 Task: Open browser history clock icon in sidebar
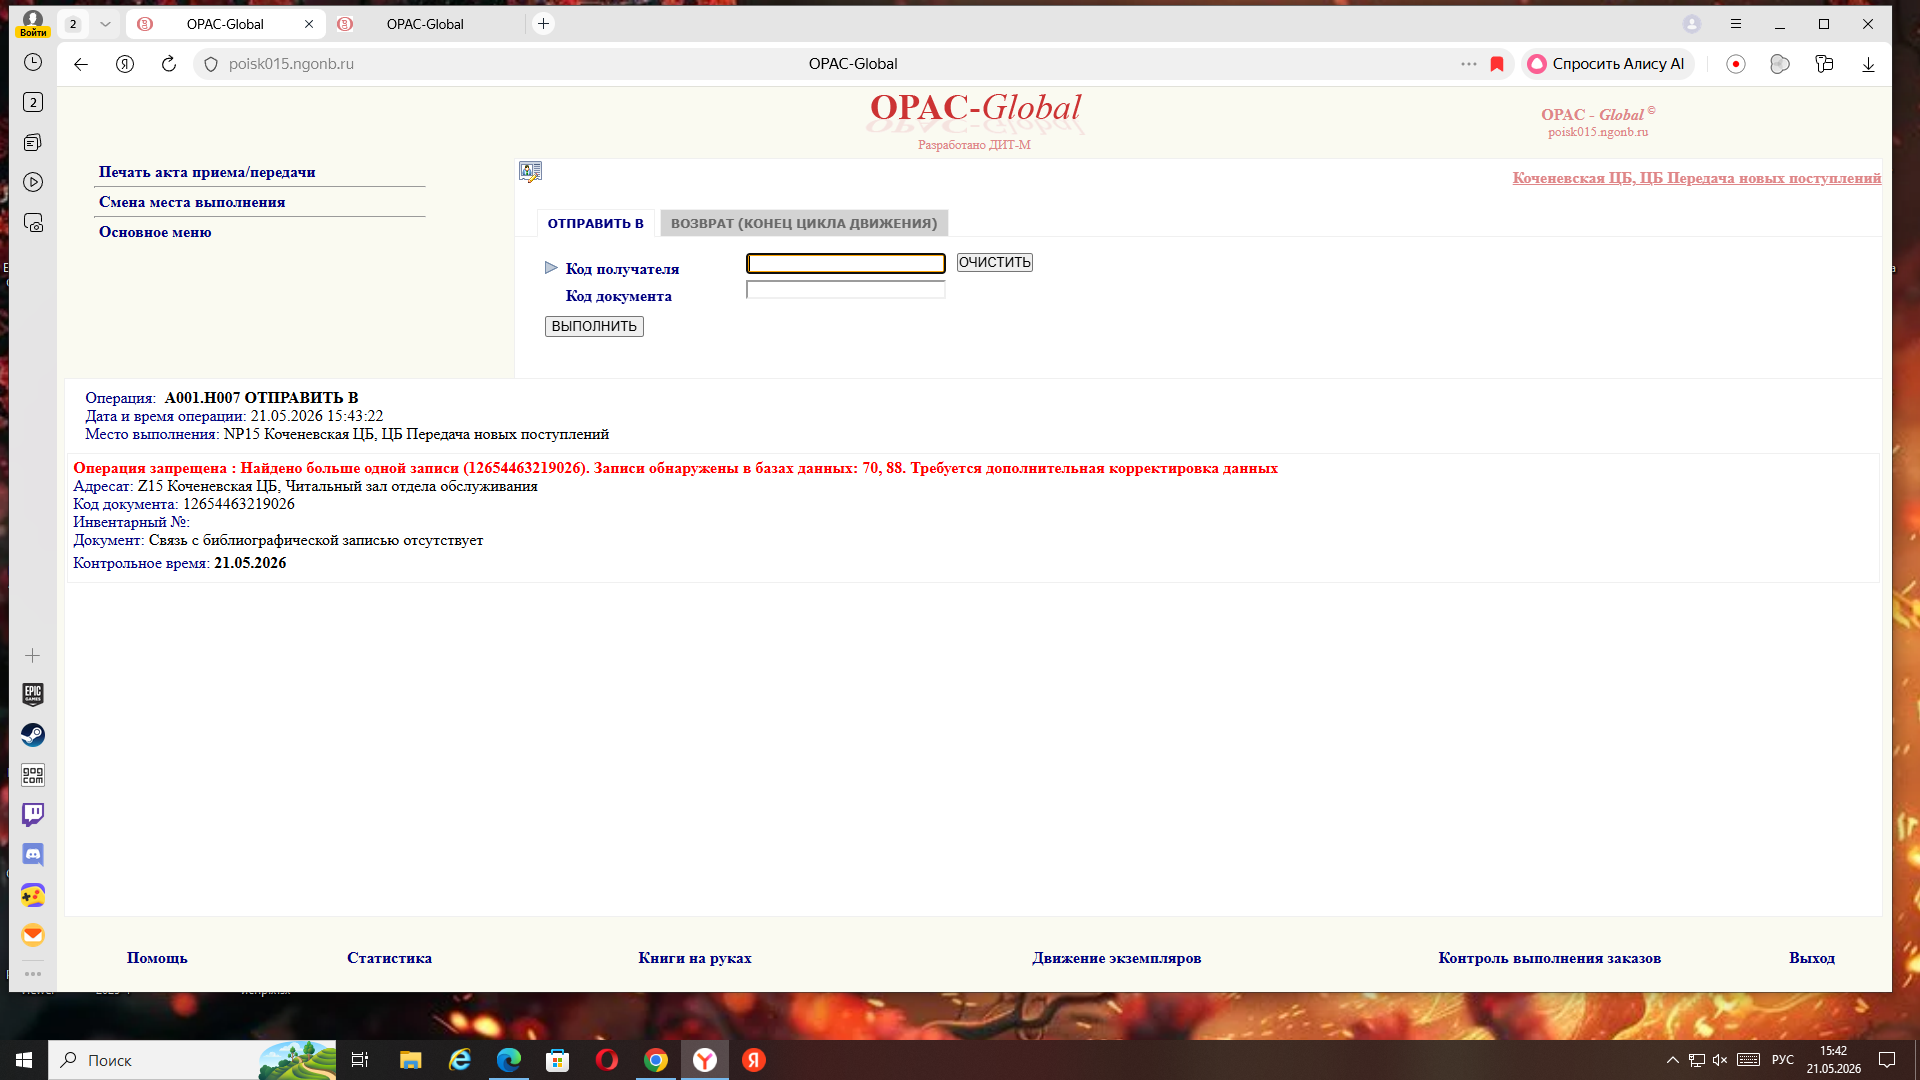tap(33, 62)
